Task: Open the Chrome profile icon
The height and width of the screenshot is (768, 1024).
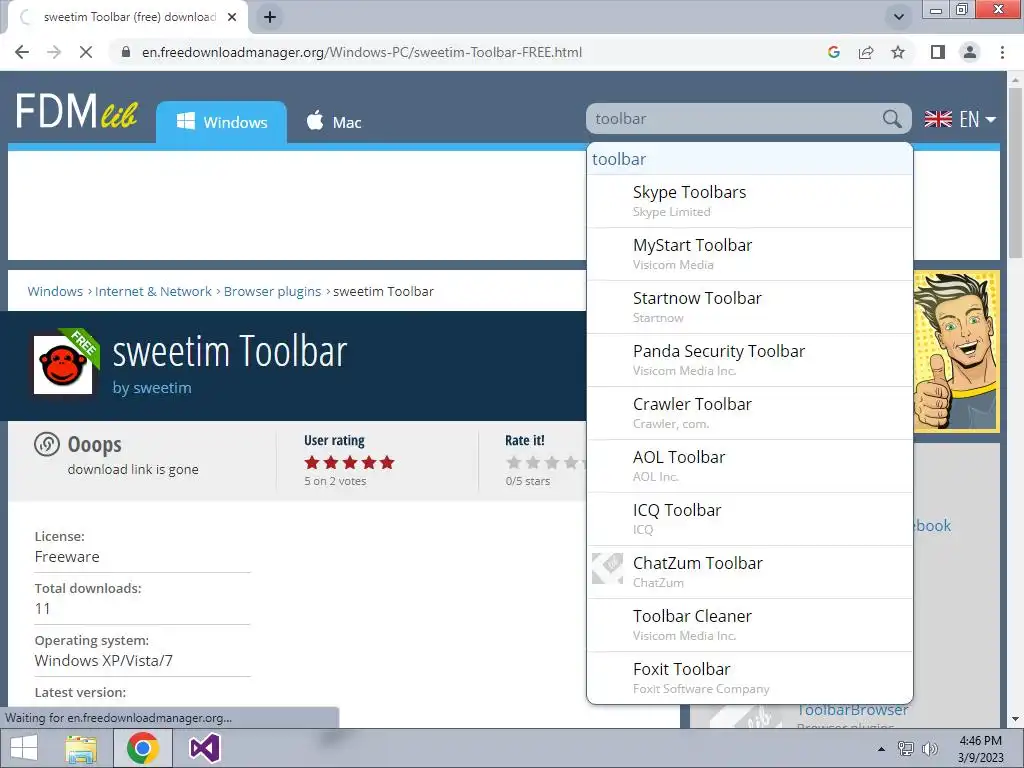Action: point(970,52)
